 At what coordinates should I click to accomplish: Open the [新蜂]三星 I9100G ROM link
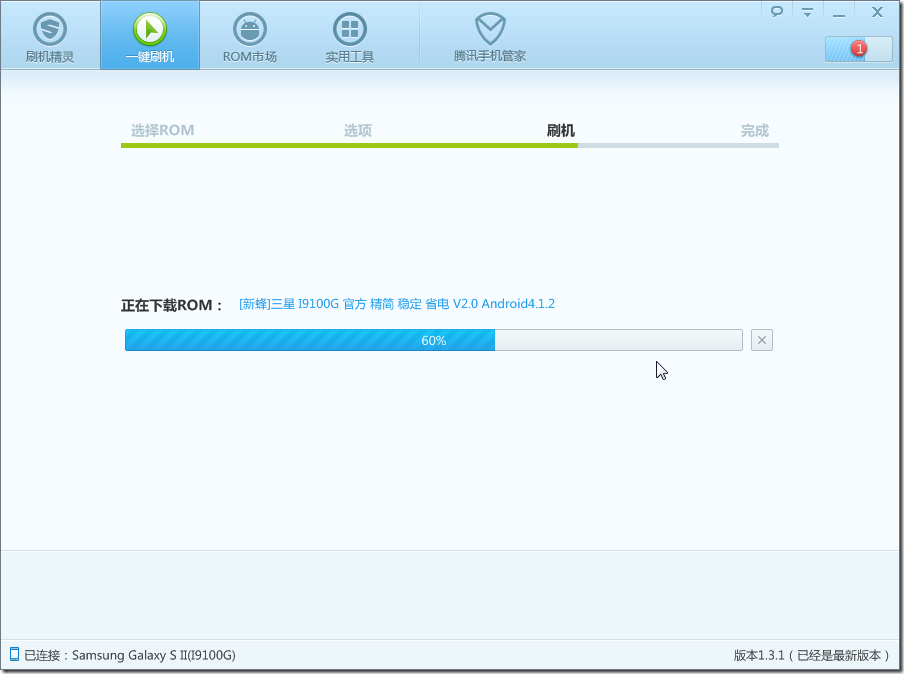pos(397,304)
